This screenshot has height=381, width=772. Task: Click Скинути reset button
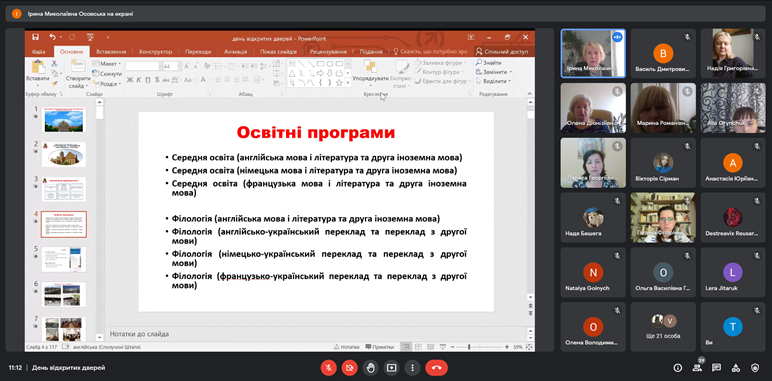107,73
